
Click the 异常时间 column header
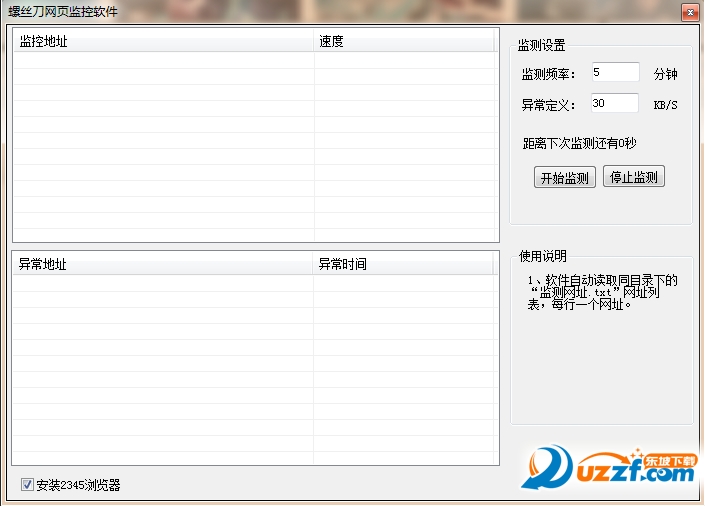[404, 264]
